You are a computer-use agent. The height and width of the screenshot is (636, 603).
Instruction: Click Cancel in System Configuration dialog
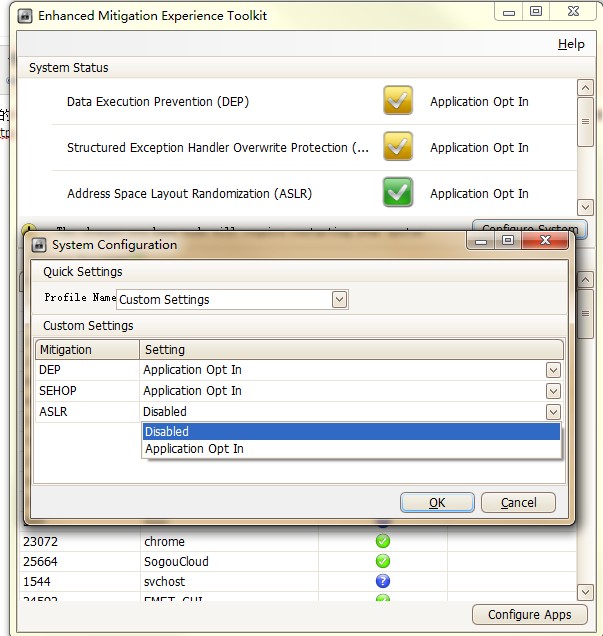[518, 503]
